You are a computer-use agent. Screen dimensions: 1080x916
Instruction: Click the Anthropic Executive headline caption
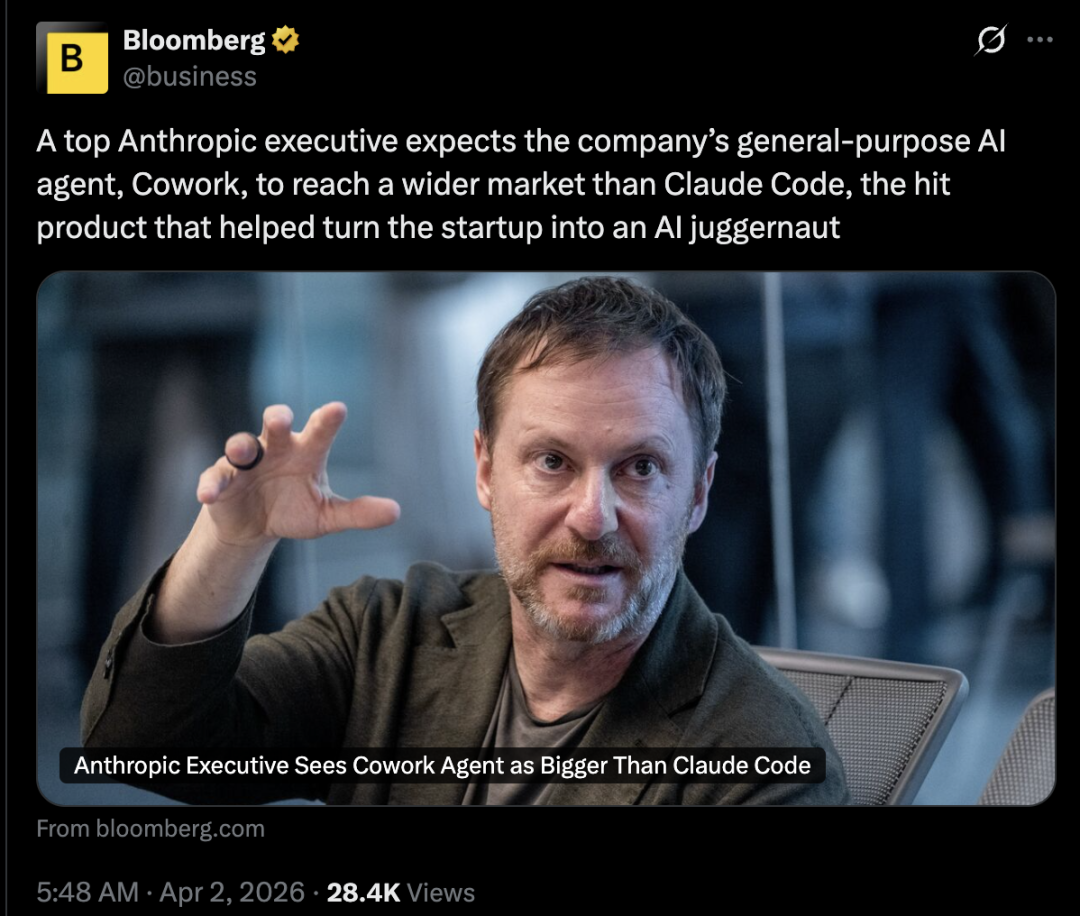[442, 766]
